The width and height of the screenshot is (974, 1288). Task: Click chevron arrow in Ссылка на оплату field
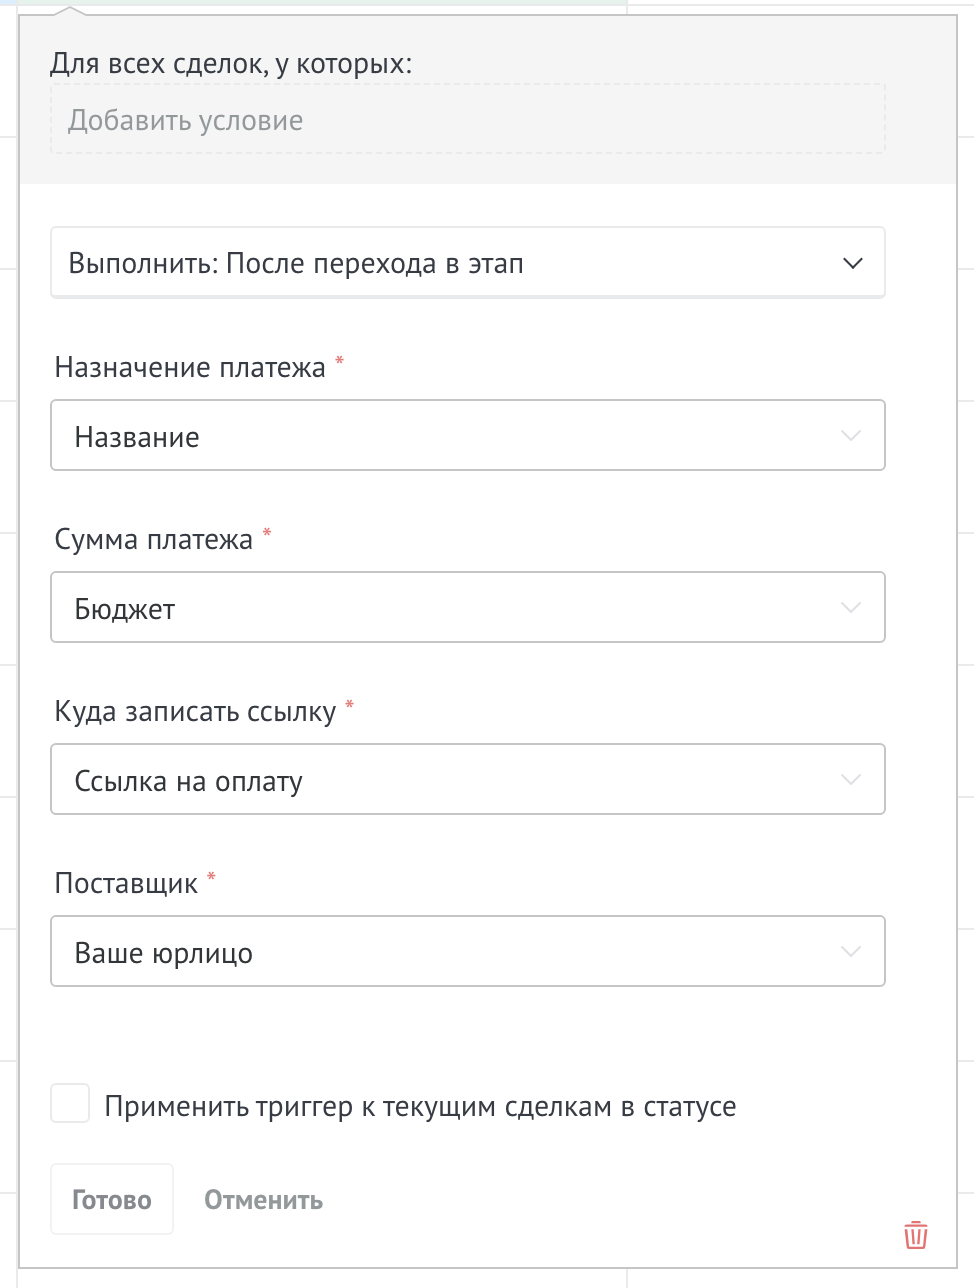point(851,780)
